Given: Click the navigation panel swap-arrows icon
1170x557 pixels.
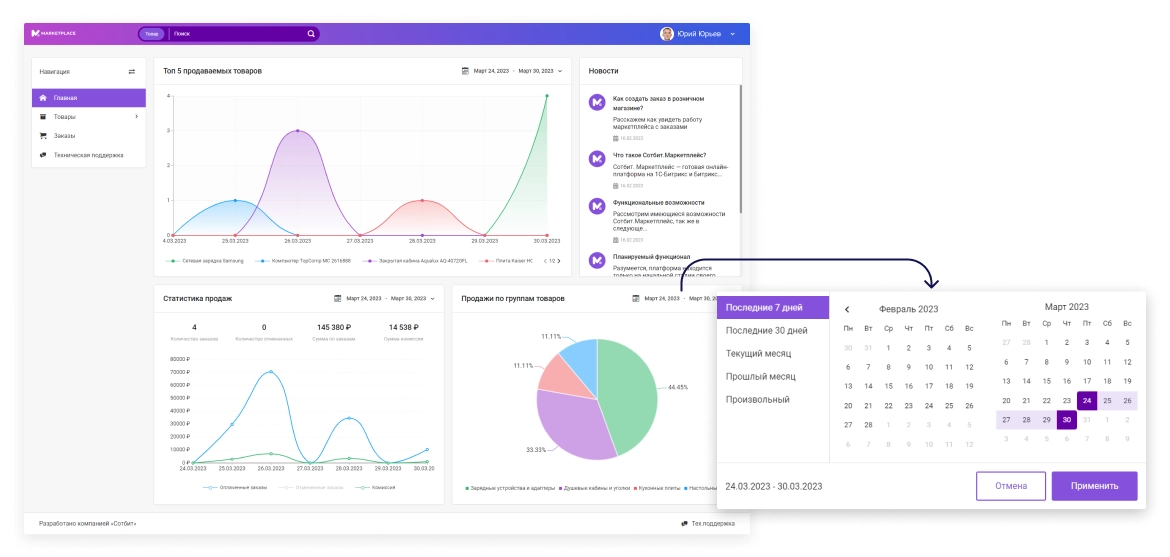Looking at the screenshot, I should [131, 72].
